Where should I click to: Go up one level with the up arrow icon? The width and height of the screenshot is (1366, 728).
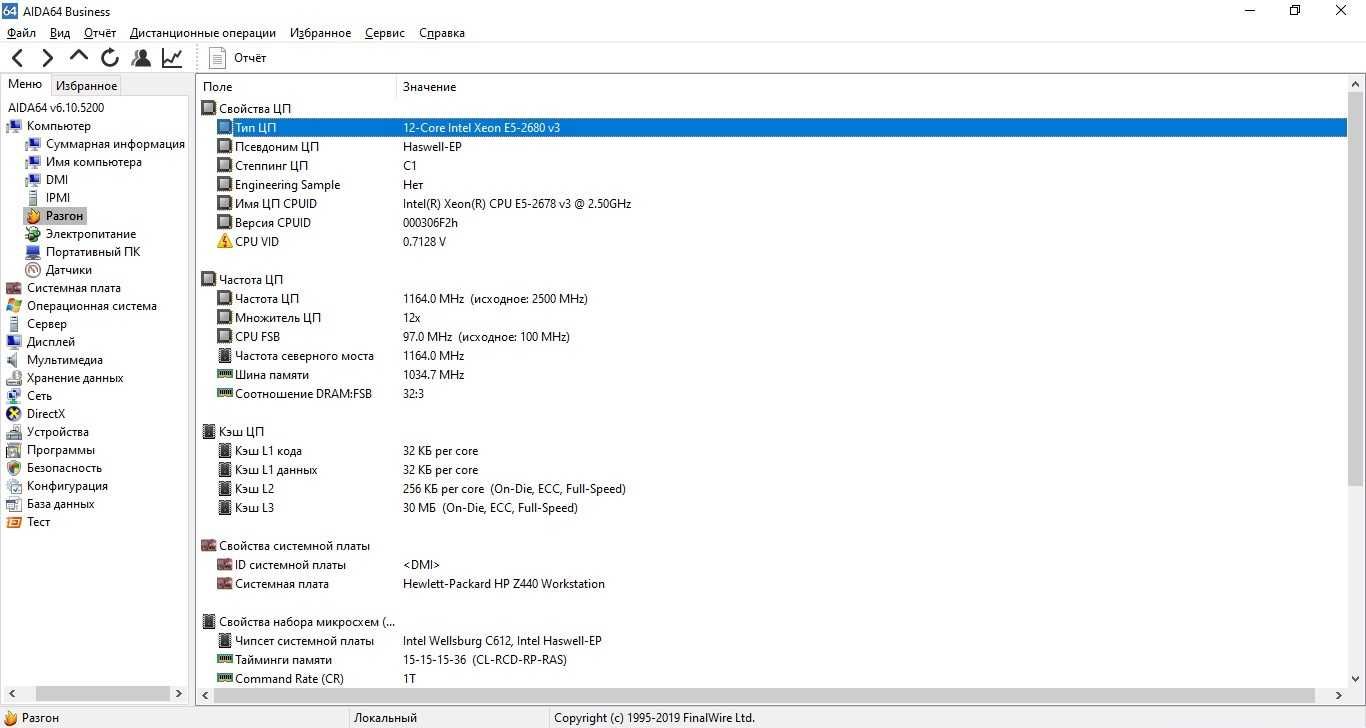79,57
